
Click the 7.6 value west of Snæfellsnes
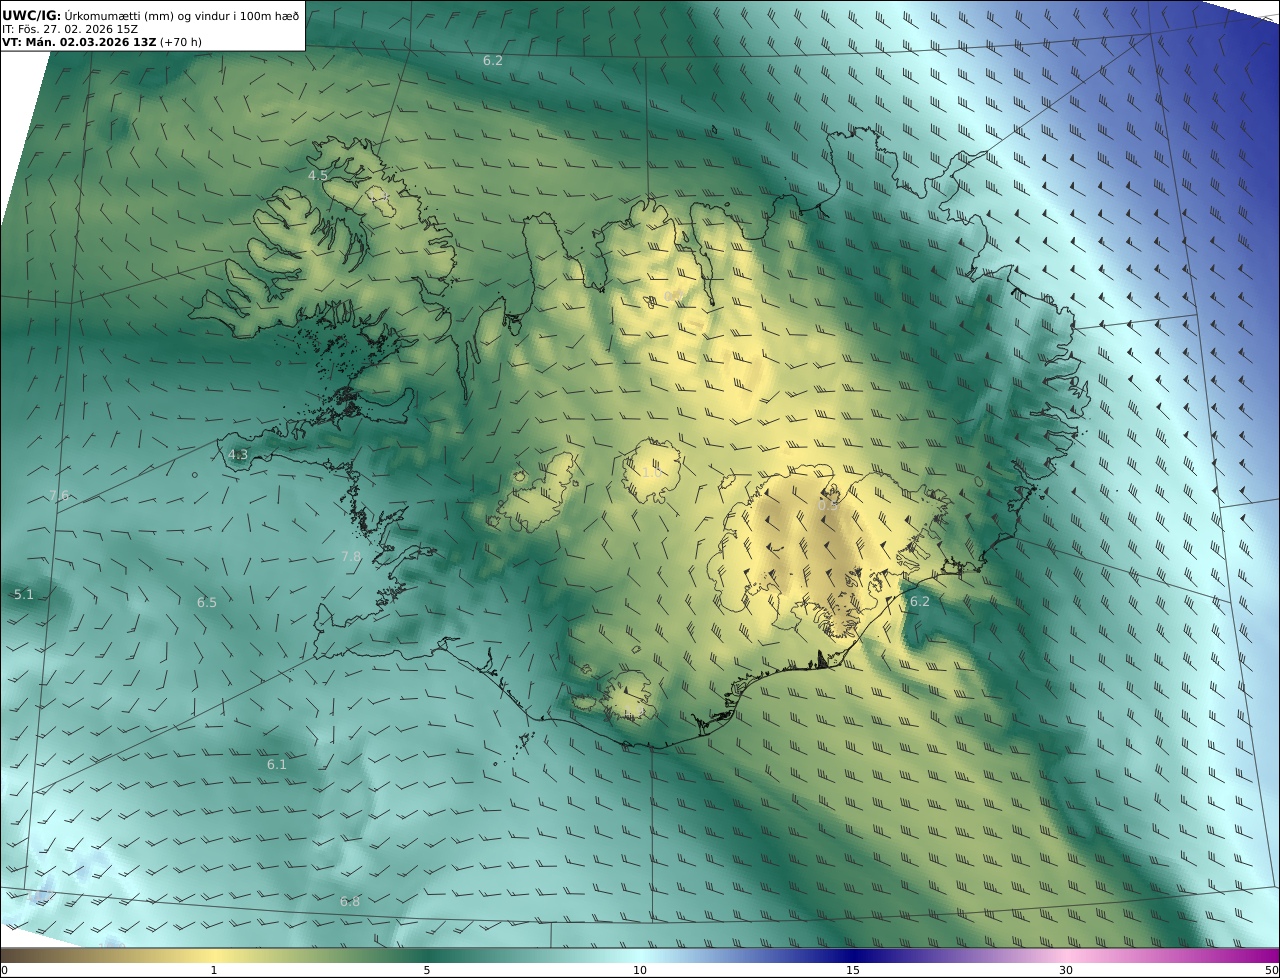(x=59, y=497)
